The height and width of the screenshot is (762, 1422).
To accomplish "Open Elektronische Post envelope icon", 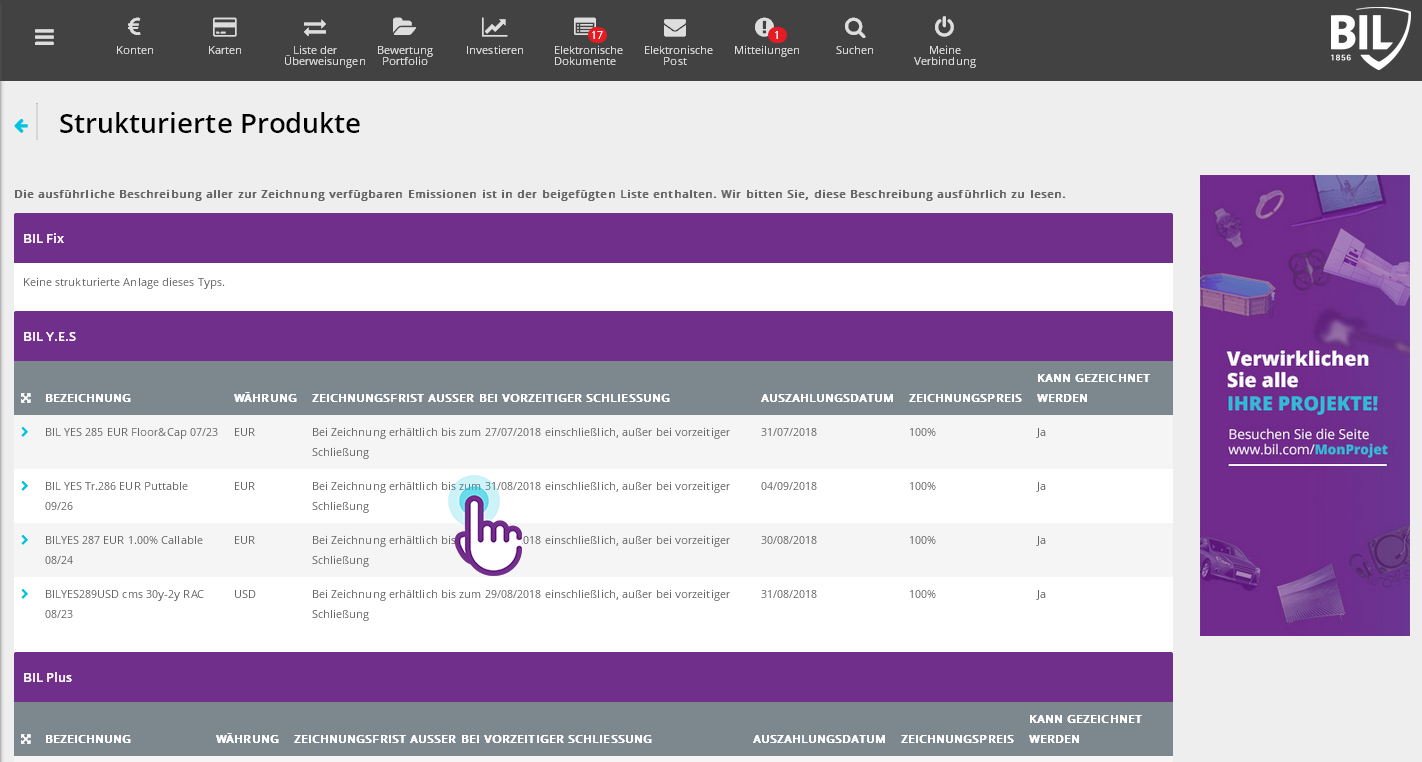I will 675,28.
